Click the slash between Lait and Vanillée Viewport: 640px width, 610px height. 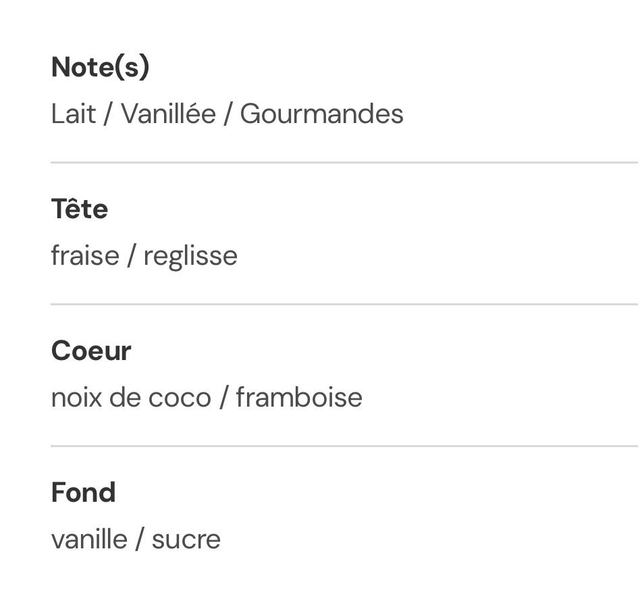(x=109, y=114)
